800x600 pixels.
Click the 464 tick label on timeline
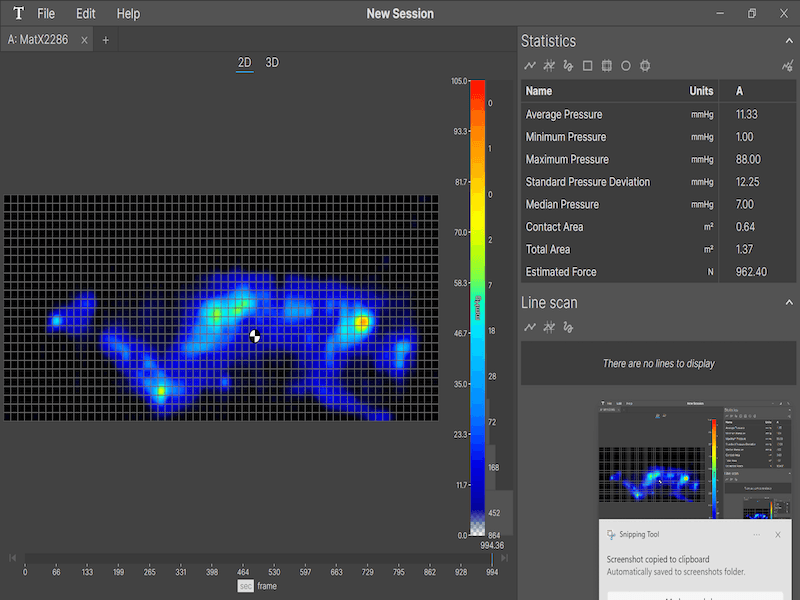coord(243,572)
